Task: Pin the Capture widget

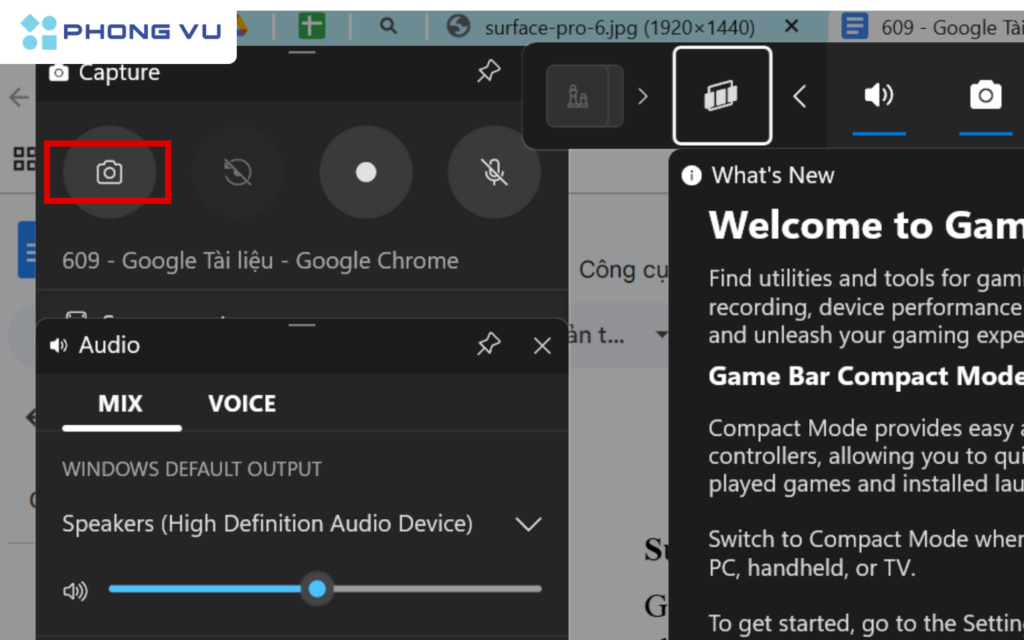Action: (x=488, y=71)
